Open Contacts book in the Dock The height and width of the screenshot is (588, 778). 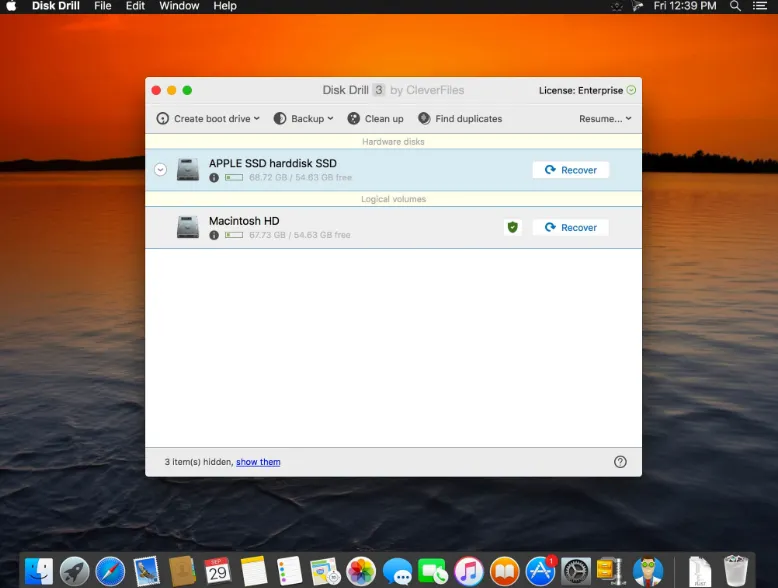pos(182,571)
